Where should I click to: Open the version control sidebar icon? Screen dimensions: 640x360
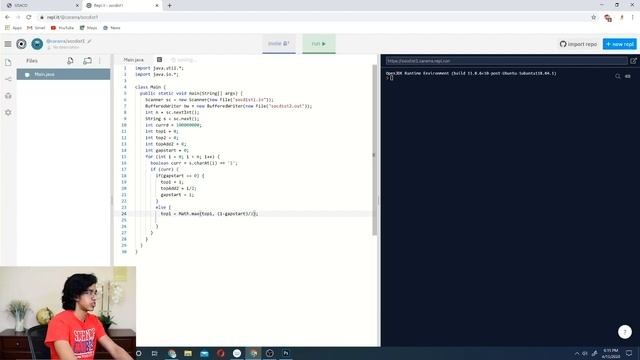coord(8,79)
